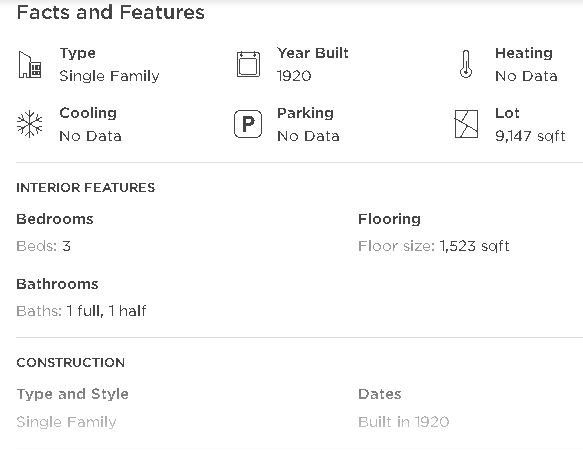
Task: Click the Baths: 1 full, 1 half entry
Action: 81,311
